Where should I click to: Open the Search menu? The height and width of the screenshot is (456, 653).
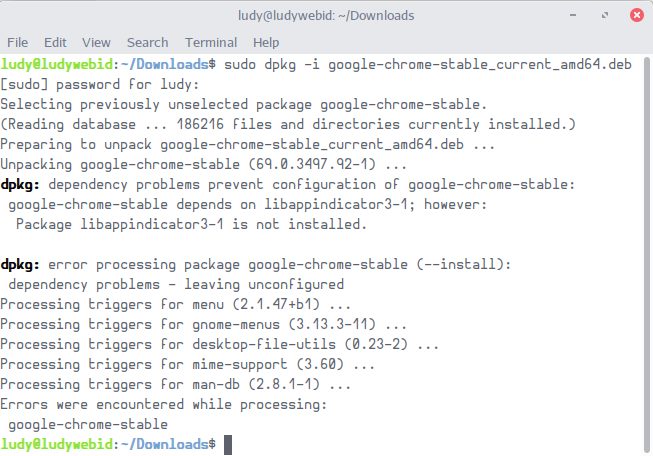148,43
